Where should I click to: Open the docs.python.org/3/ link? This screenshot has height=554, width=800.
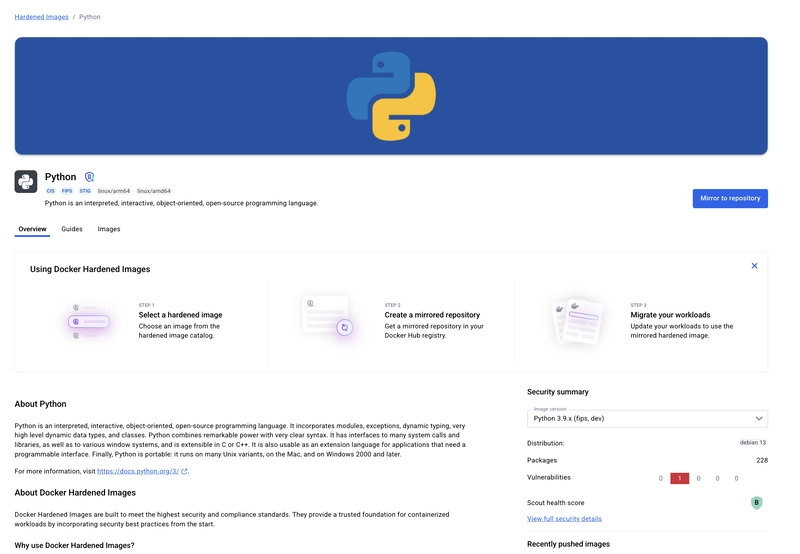pos(138,471)
